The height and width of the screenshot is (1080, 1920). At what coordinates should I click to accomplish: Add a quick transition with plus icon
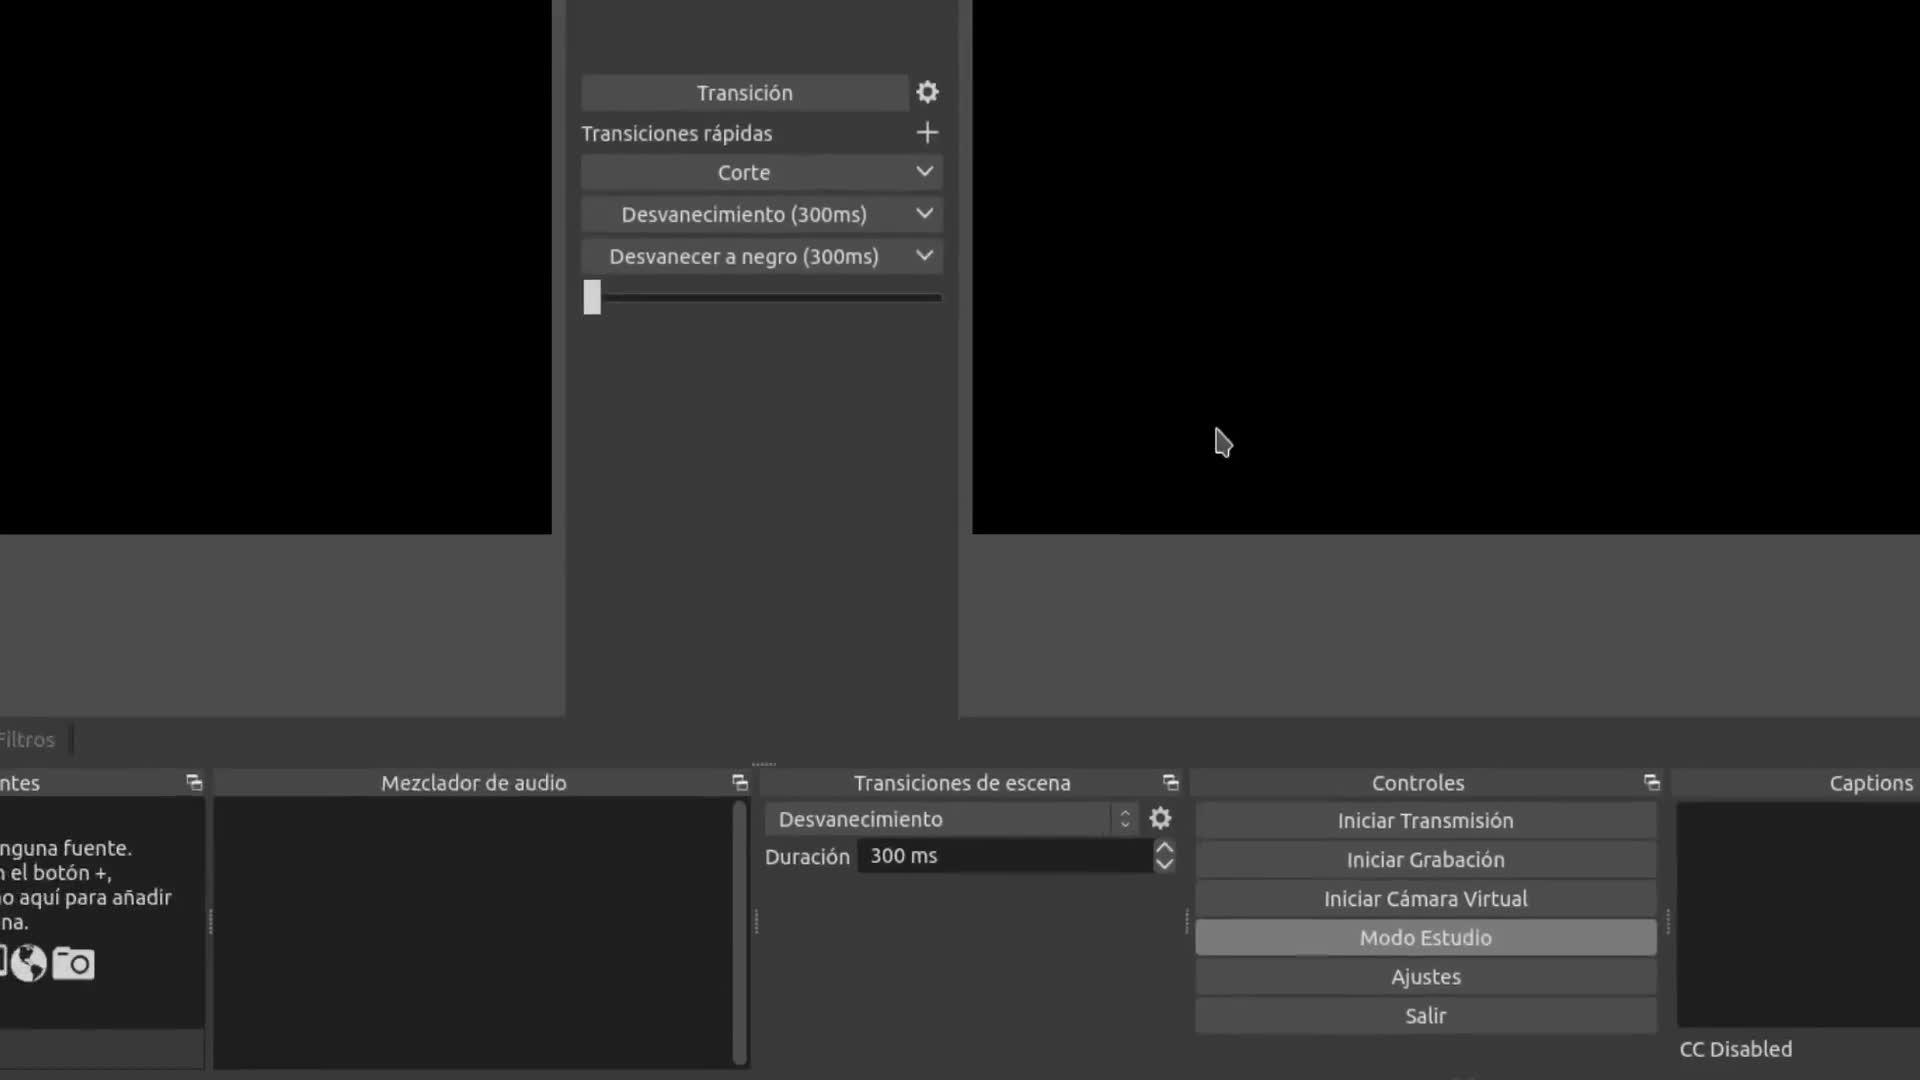[927, 133]
